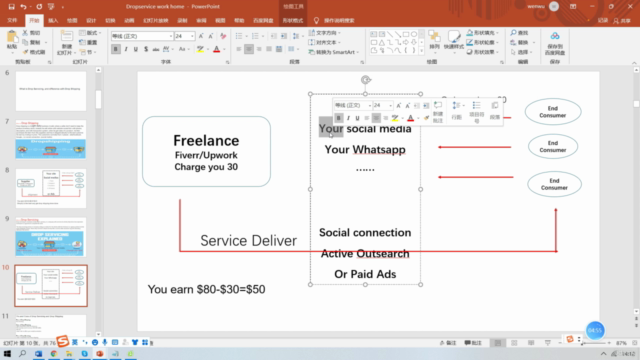Undo the last action
The height and width of the screenshot is (360, 640).
pyautogui.click(x=23, y=7)
